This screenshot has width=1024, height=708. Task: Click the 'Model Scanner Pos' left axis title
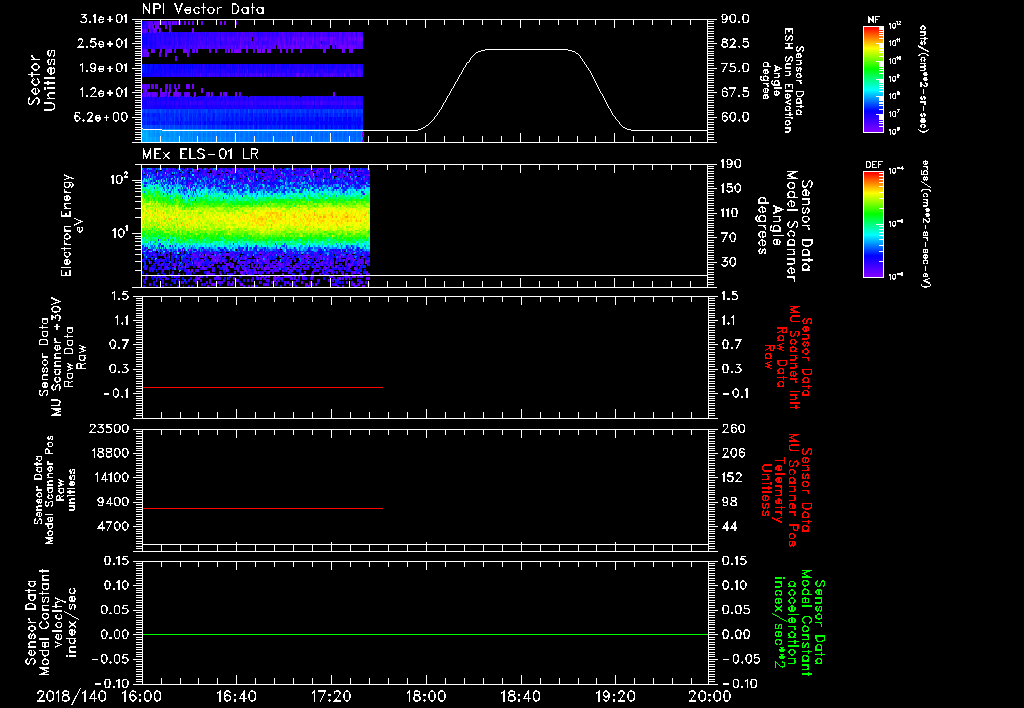(56, 490)
